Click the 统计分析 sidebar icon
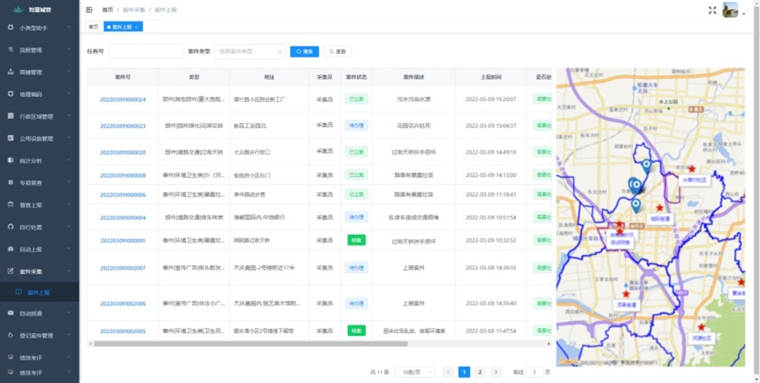 pos(11,160)
